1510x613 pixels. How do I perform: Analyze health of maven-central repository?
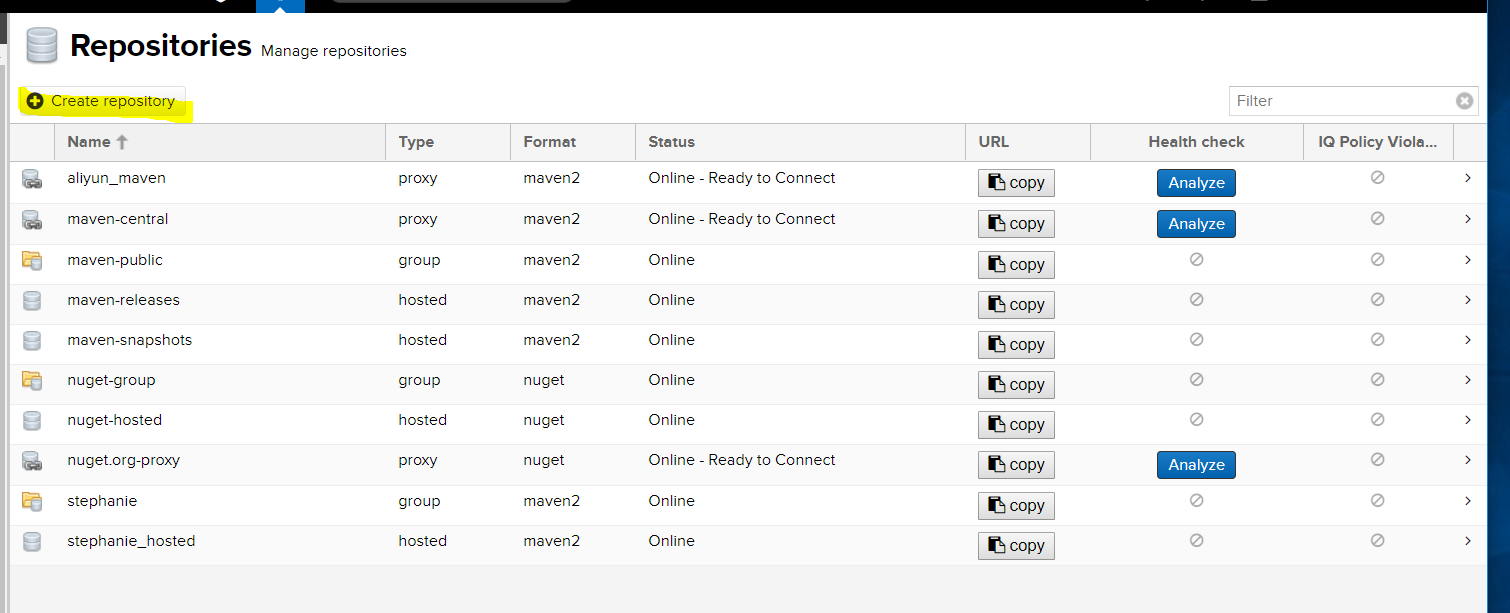(1196, 224)
